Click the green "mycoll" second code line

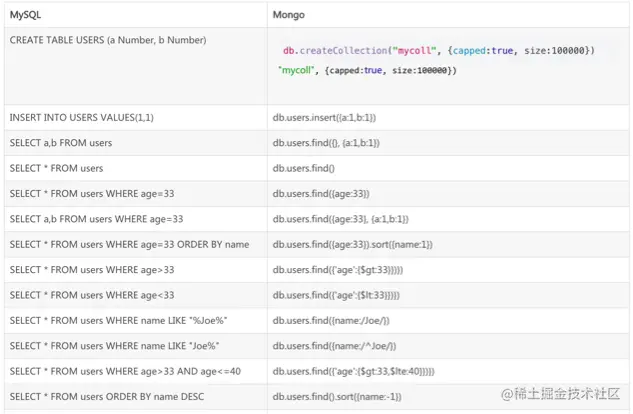point(367,71)
